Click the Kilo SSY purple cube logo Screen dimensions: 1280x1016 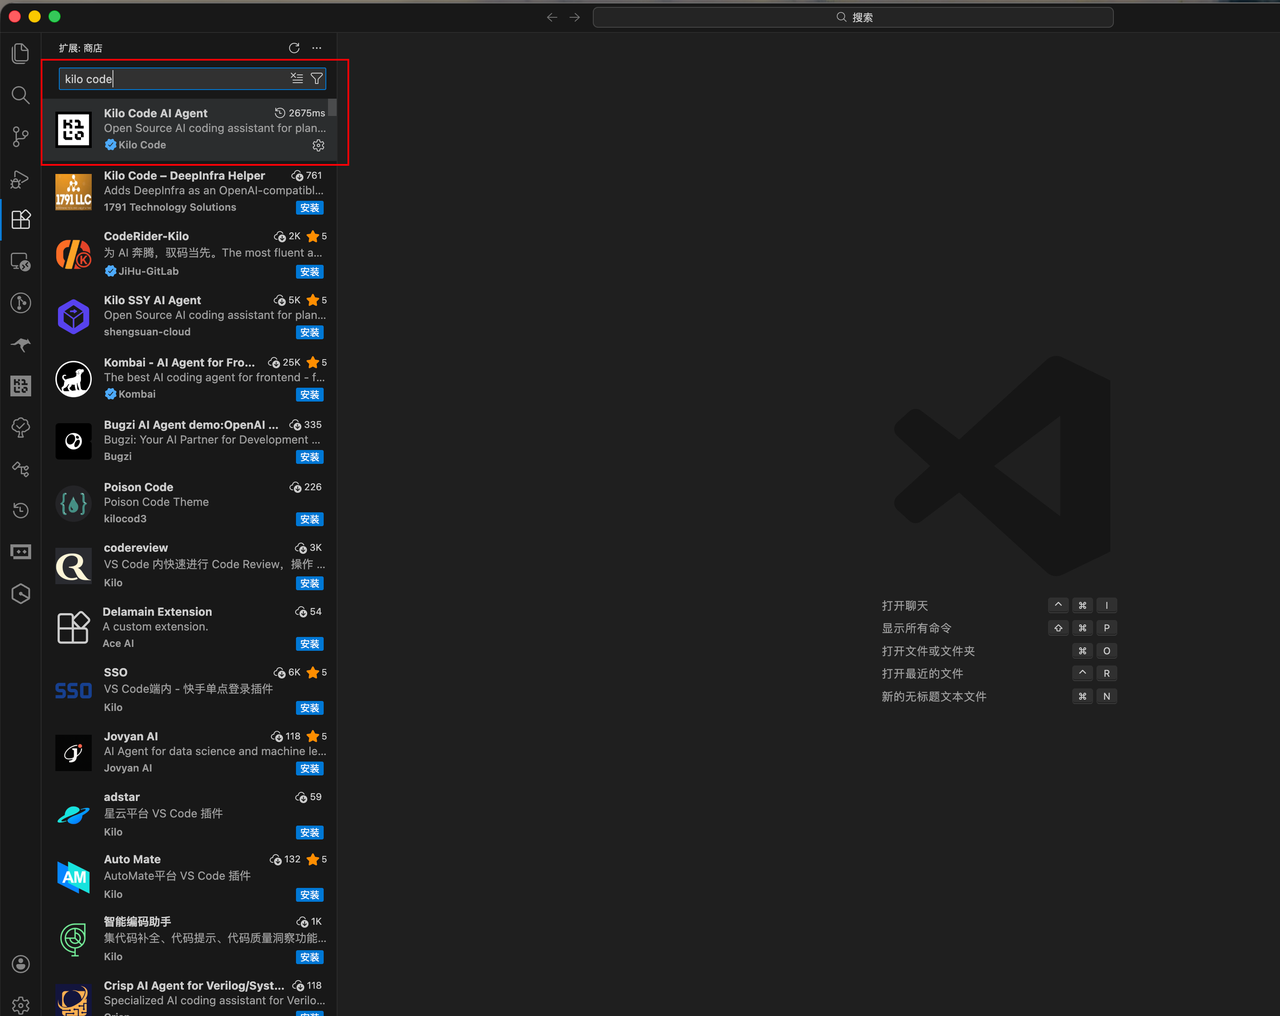coord(74,317)
